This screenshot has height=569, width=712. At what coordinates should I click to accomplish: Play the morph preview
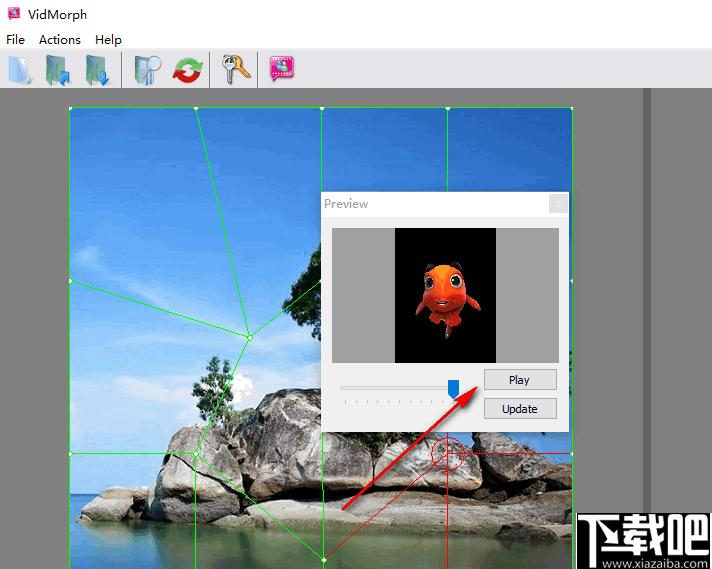[x=520, y=380]
